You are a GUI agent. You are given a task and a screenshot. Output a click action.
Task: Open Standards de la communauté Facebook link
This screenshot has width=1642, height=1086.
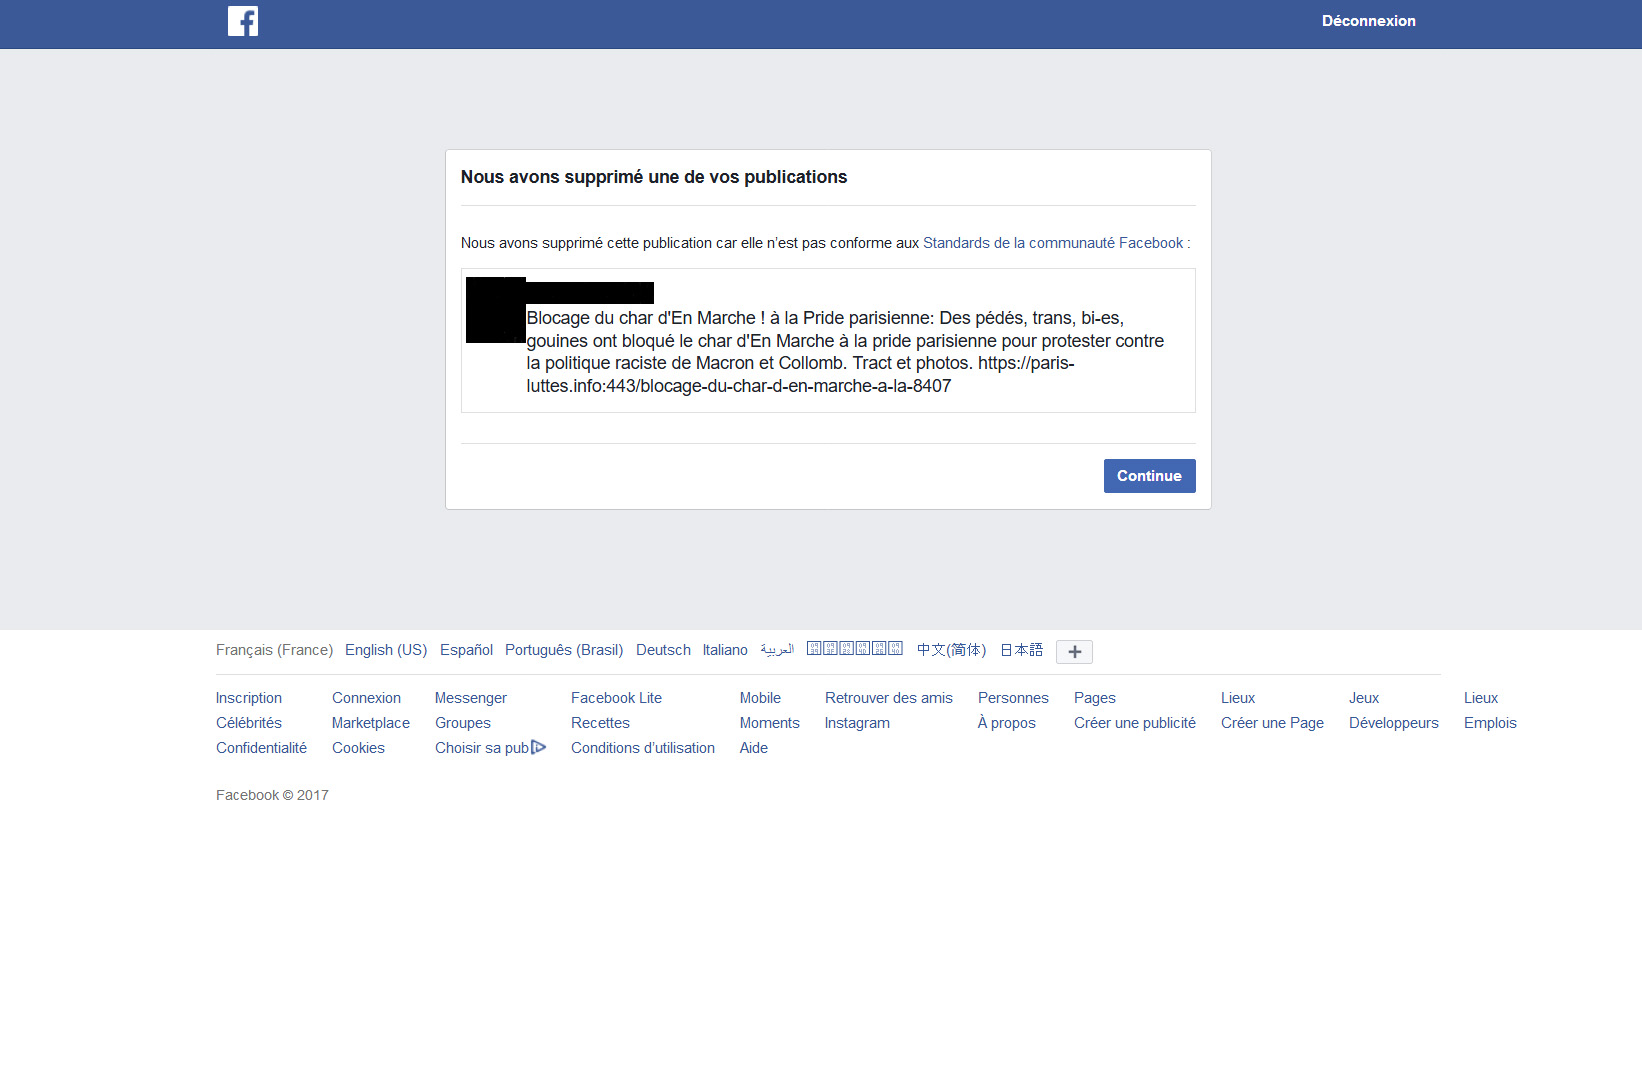click(x=1053, y=243)
